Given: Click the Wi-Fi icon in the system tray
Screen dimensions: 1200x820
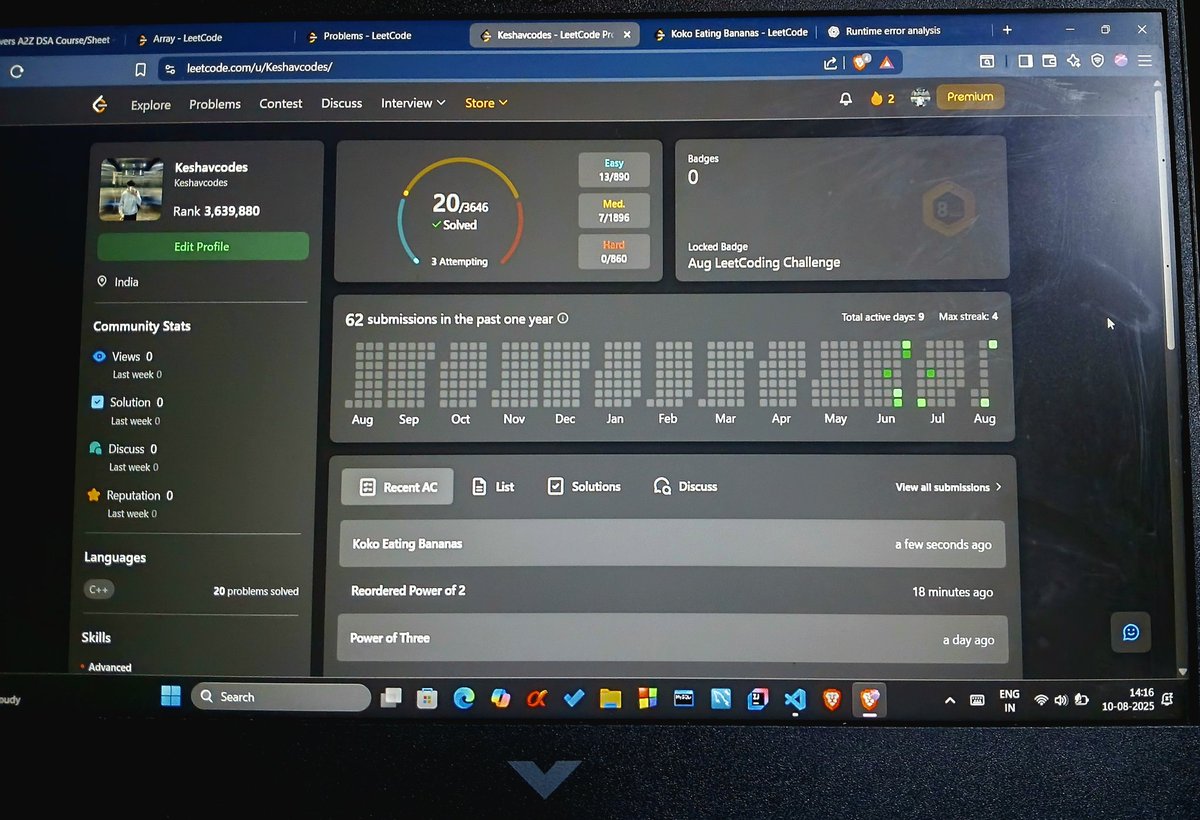Looking at the screenshot, I should coord(1041,700).
